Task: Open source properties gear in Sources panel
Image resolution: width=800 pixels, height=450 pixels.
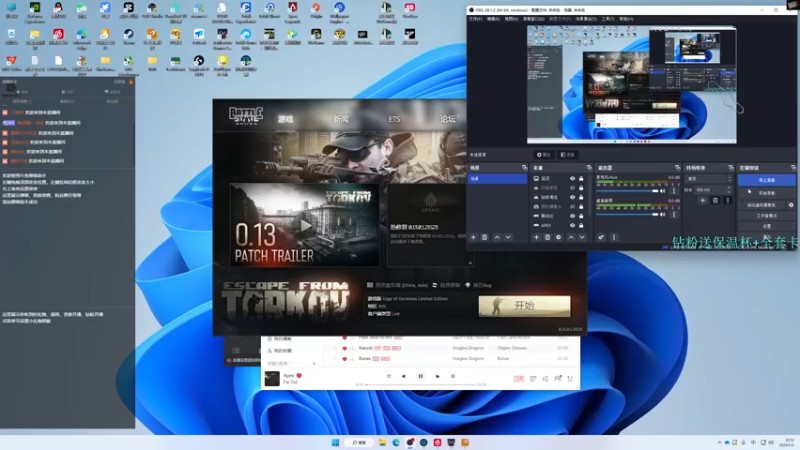Action: click(559, 237)
